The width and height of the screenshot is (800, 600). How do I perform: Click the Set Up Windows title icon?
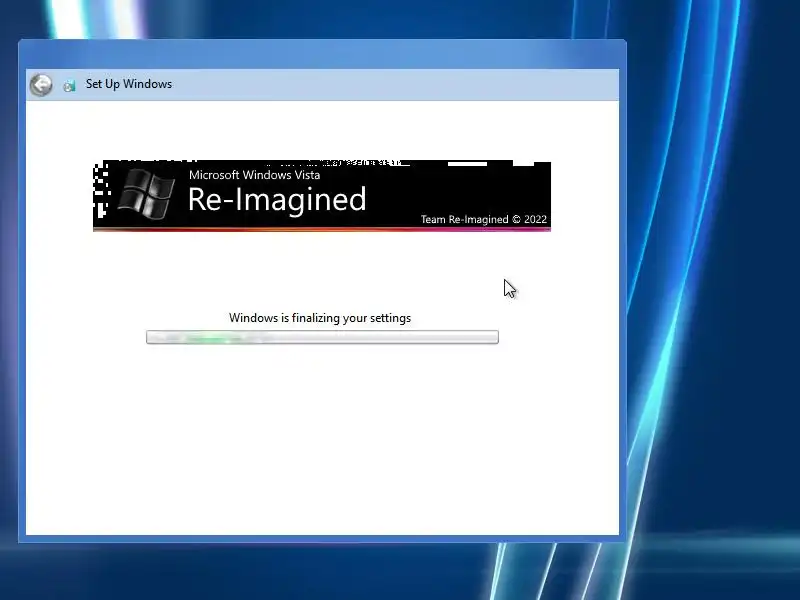69,85
